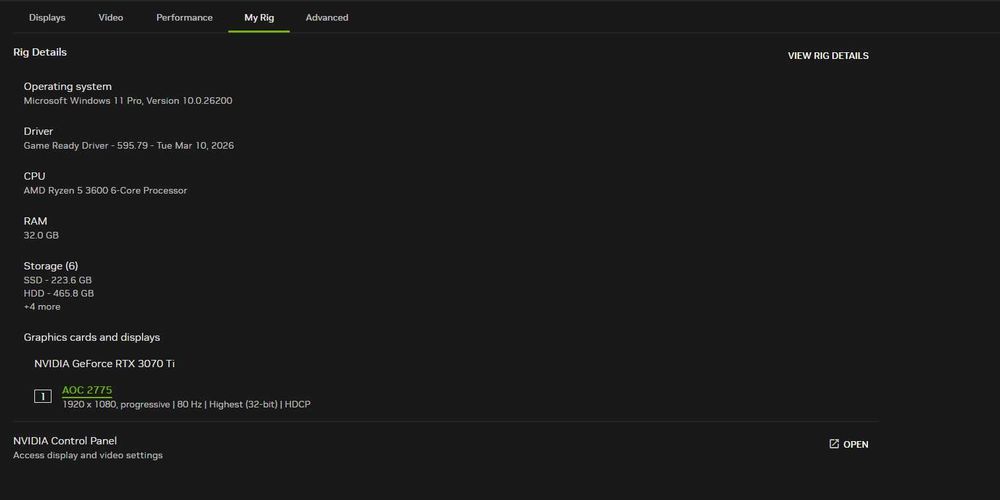This screenshot has width=1000, height=500.
Task: Select the display number 1 box icon
Action: point(43,397)
